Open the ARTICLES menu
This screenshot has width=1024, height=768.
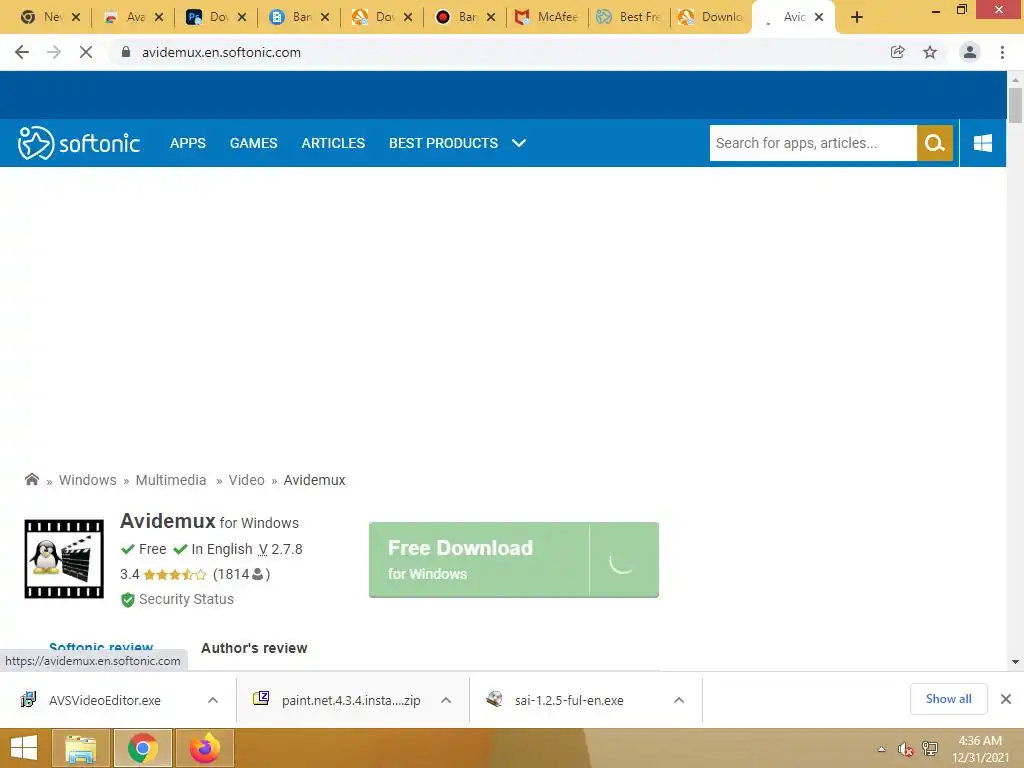click(x=333, y=143)
